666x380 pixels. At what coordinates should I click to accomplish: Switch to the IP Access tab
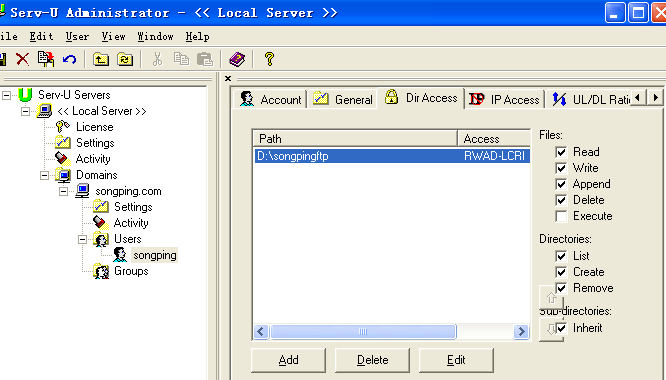(505, 99)
